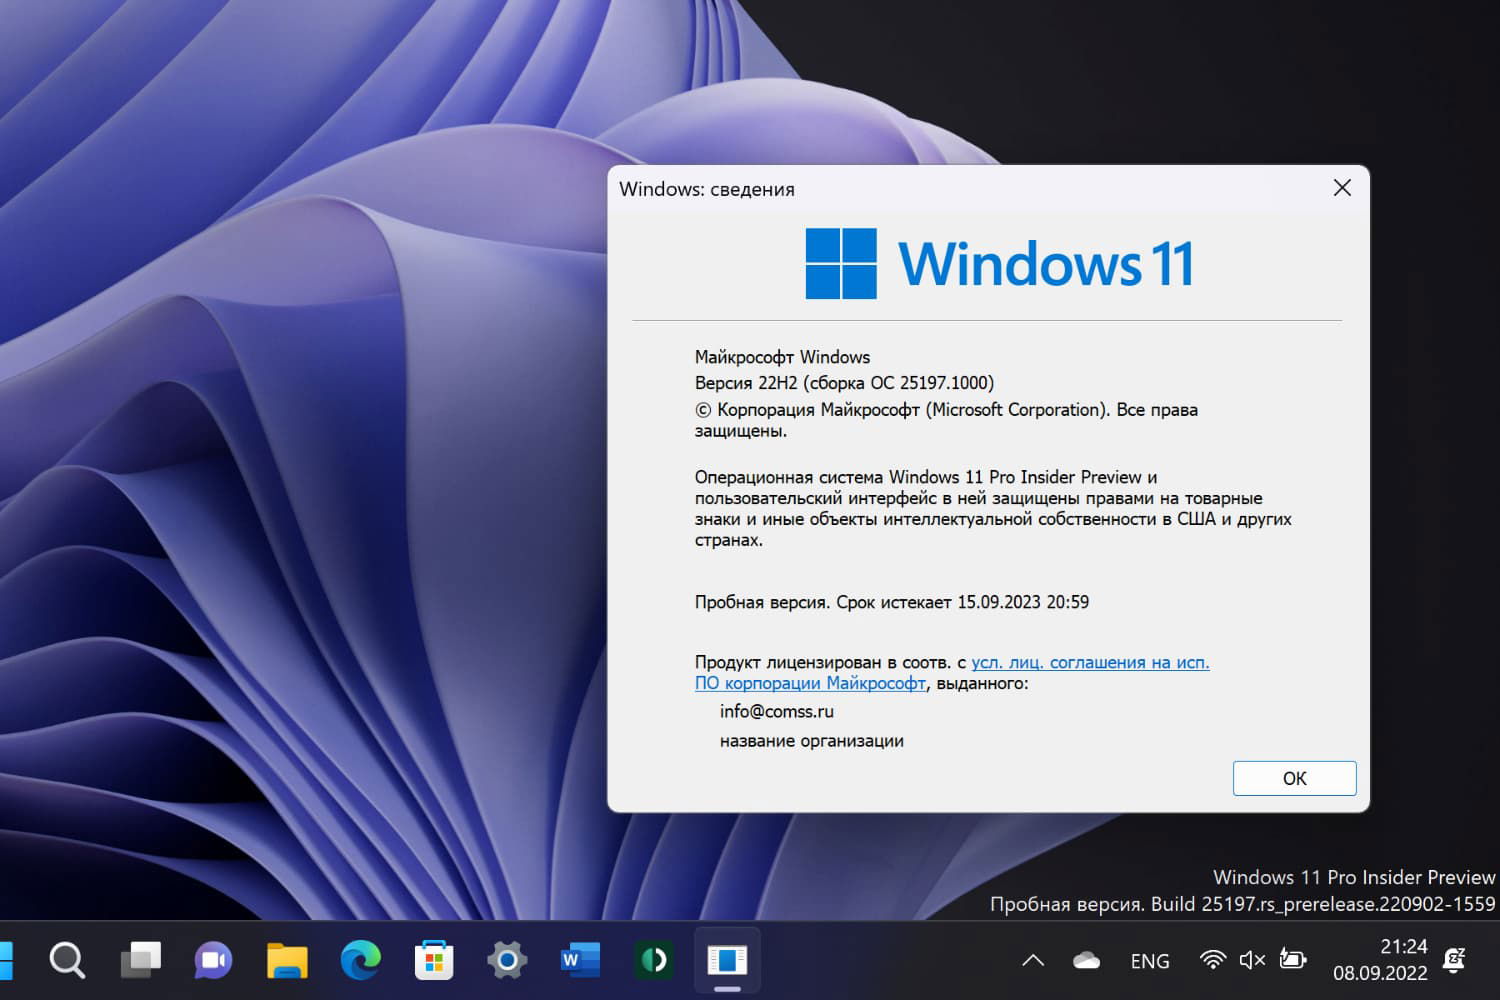Switch keyboard layout via ENG indicator
Screen dimensions: 1500x1000
pyautogui.click(x=1150, y=960)
